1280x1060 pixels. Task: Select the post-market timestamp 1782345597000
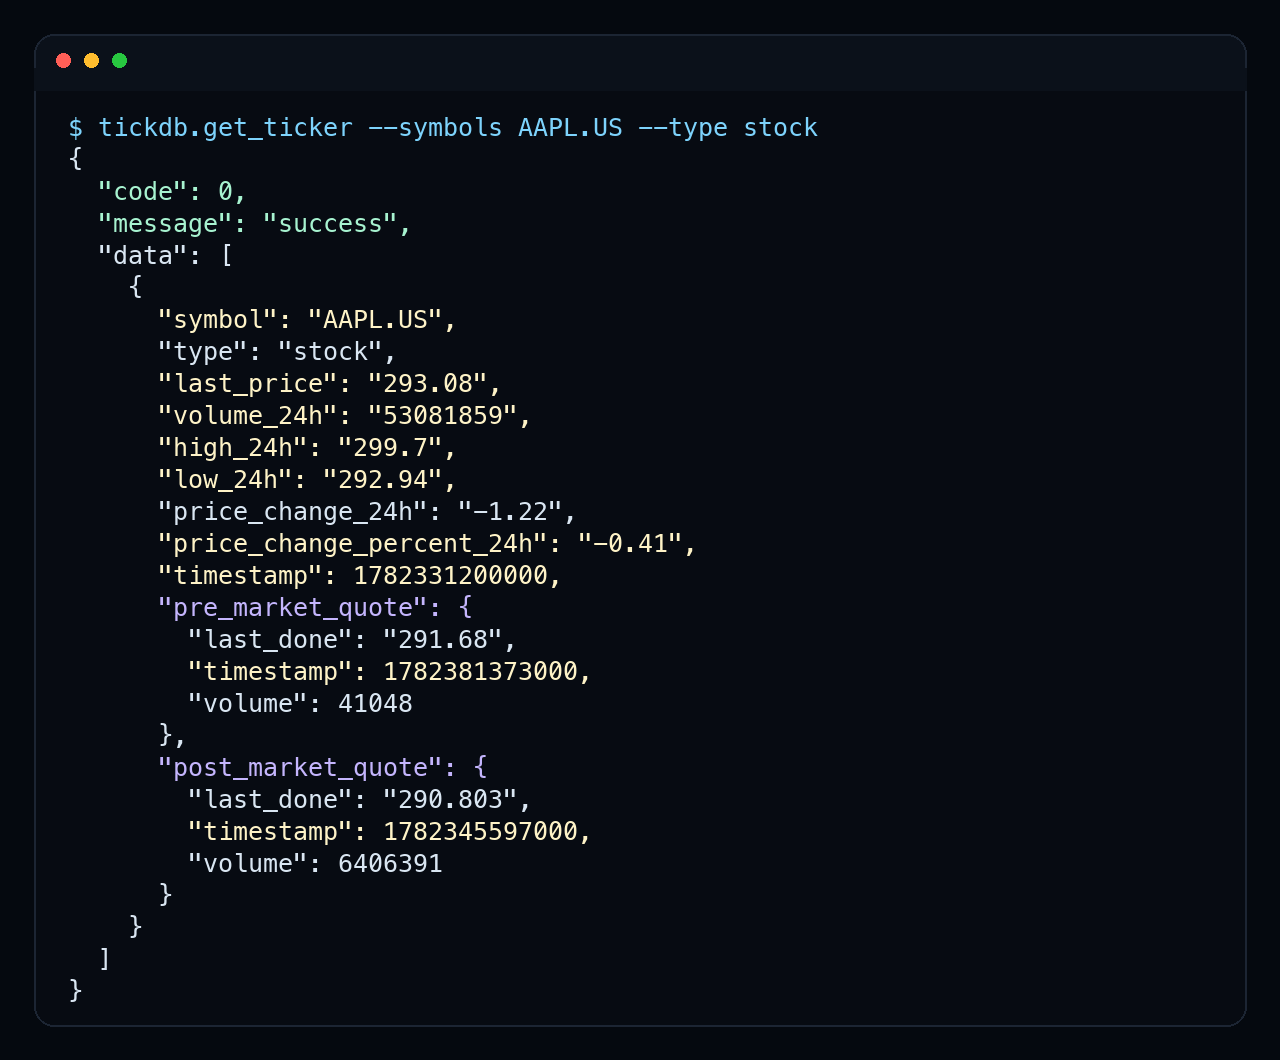point(481,832)
